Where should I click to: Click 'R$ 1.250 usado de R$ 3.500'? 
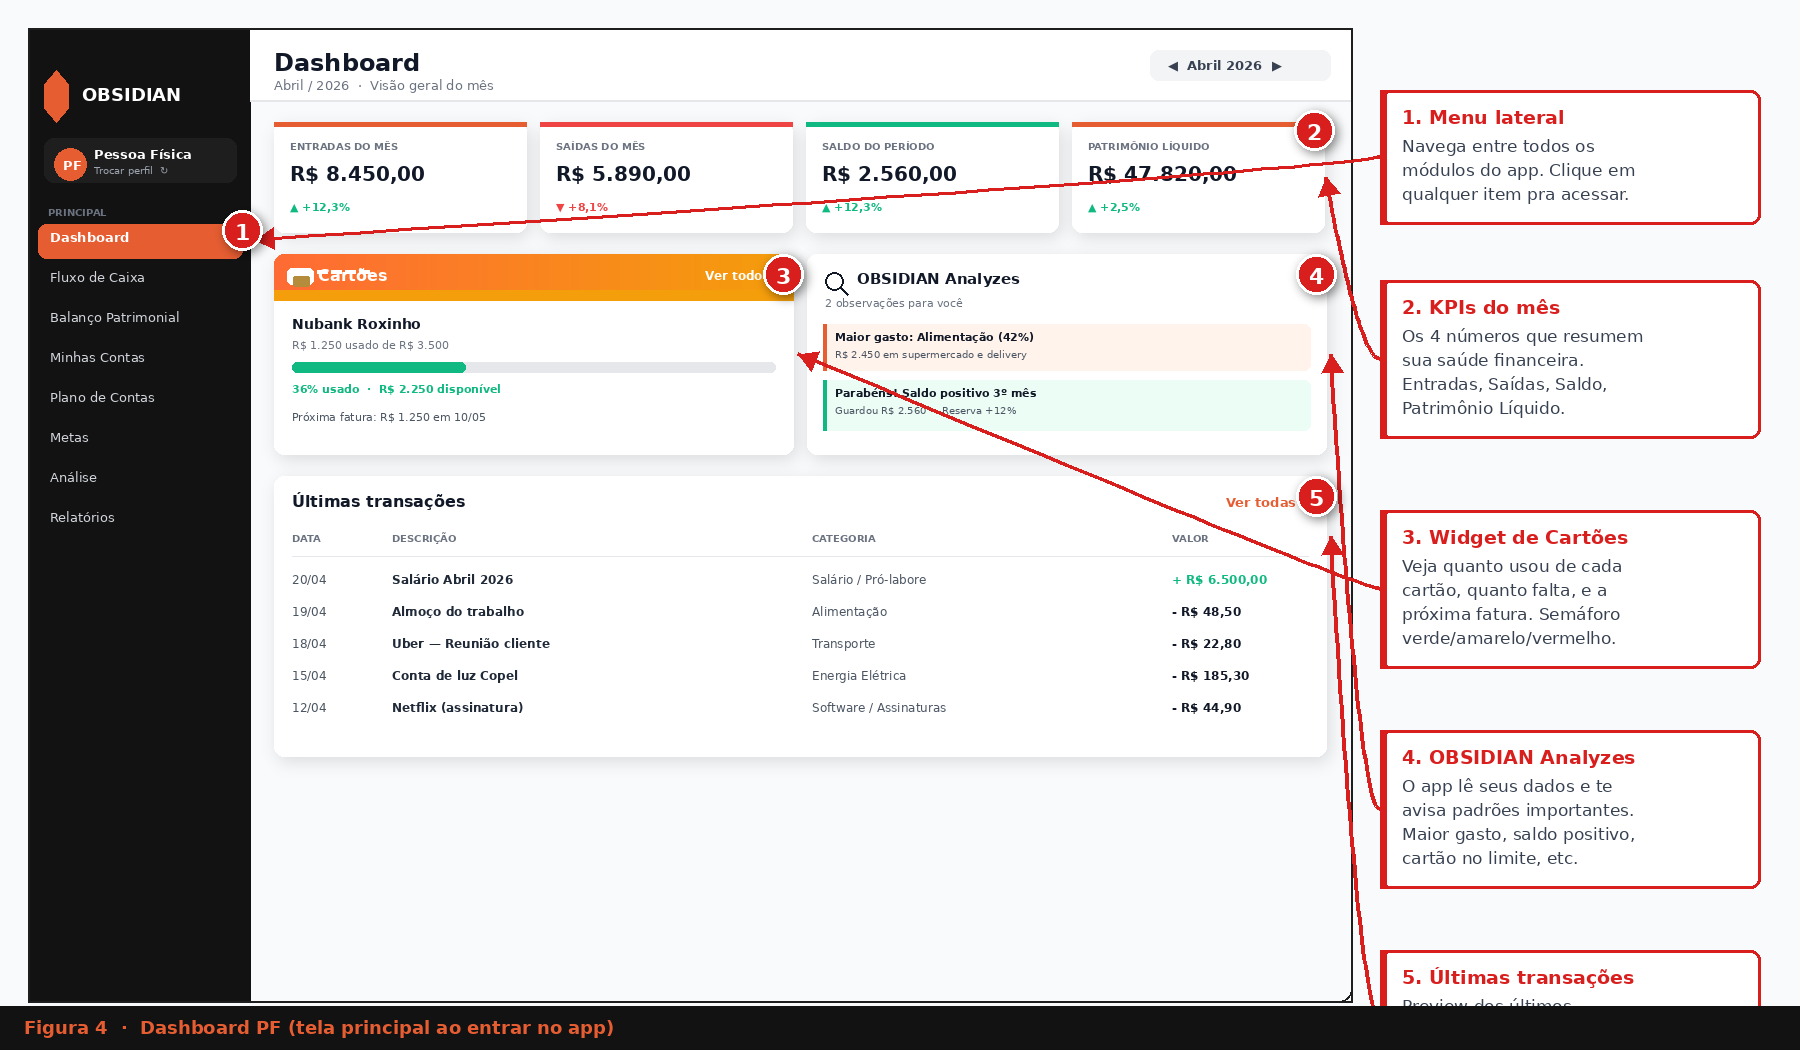tap(370, 346)
